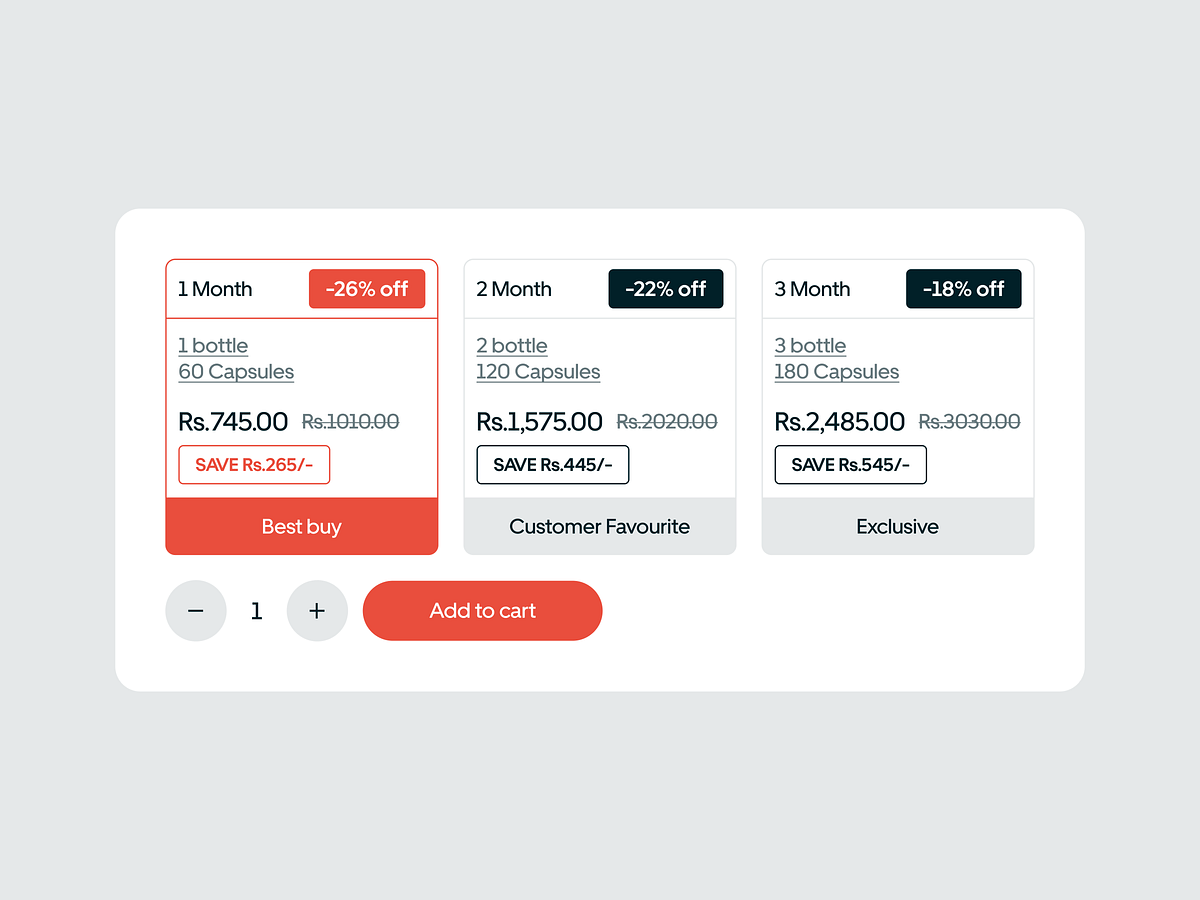Open the 120 Capsules link

click(538, 371)
